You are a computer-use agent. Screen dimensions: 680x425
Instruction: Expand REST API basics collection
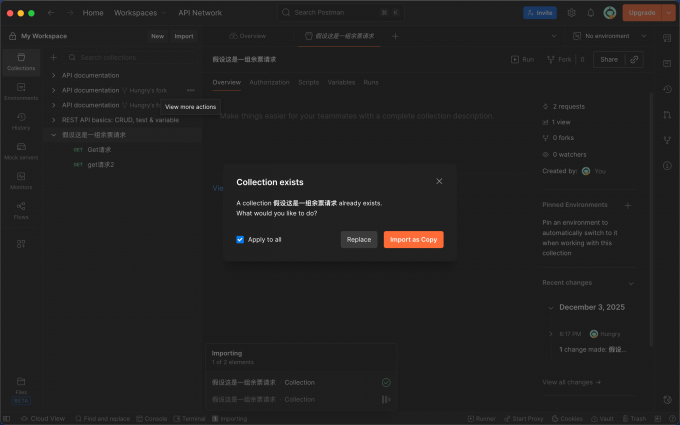(x=53, y=120)
